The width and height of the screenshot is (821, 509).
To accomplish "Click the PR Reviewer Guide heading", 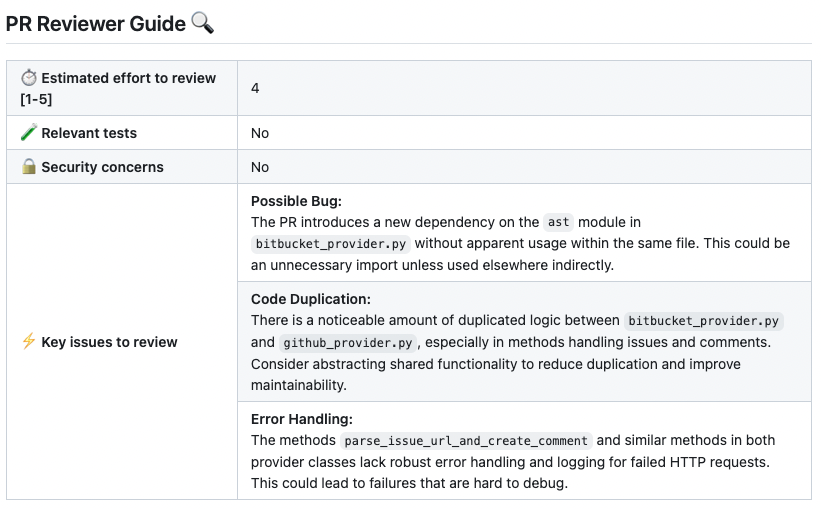I will pyautogui.click(x=95, y=24).
